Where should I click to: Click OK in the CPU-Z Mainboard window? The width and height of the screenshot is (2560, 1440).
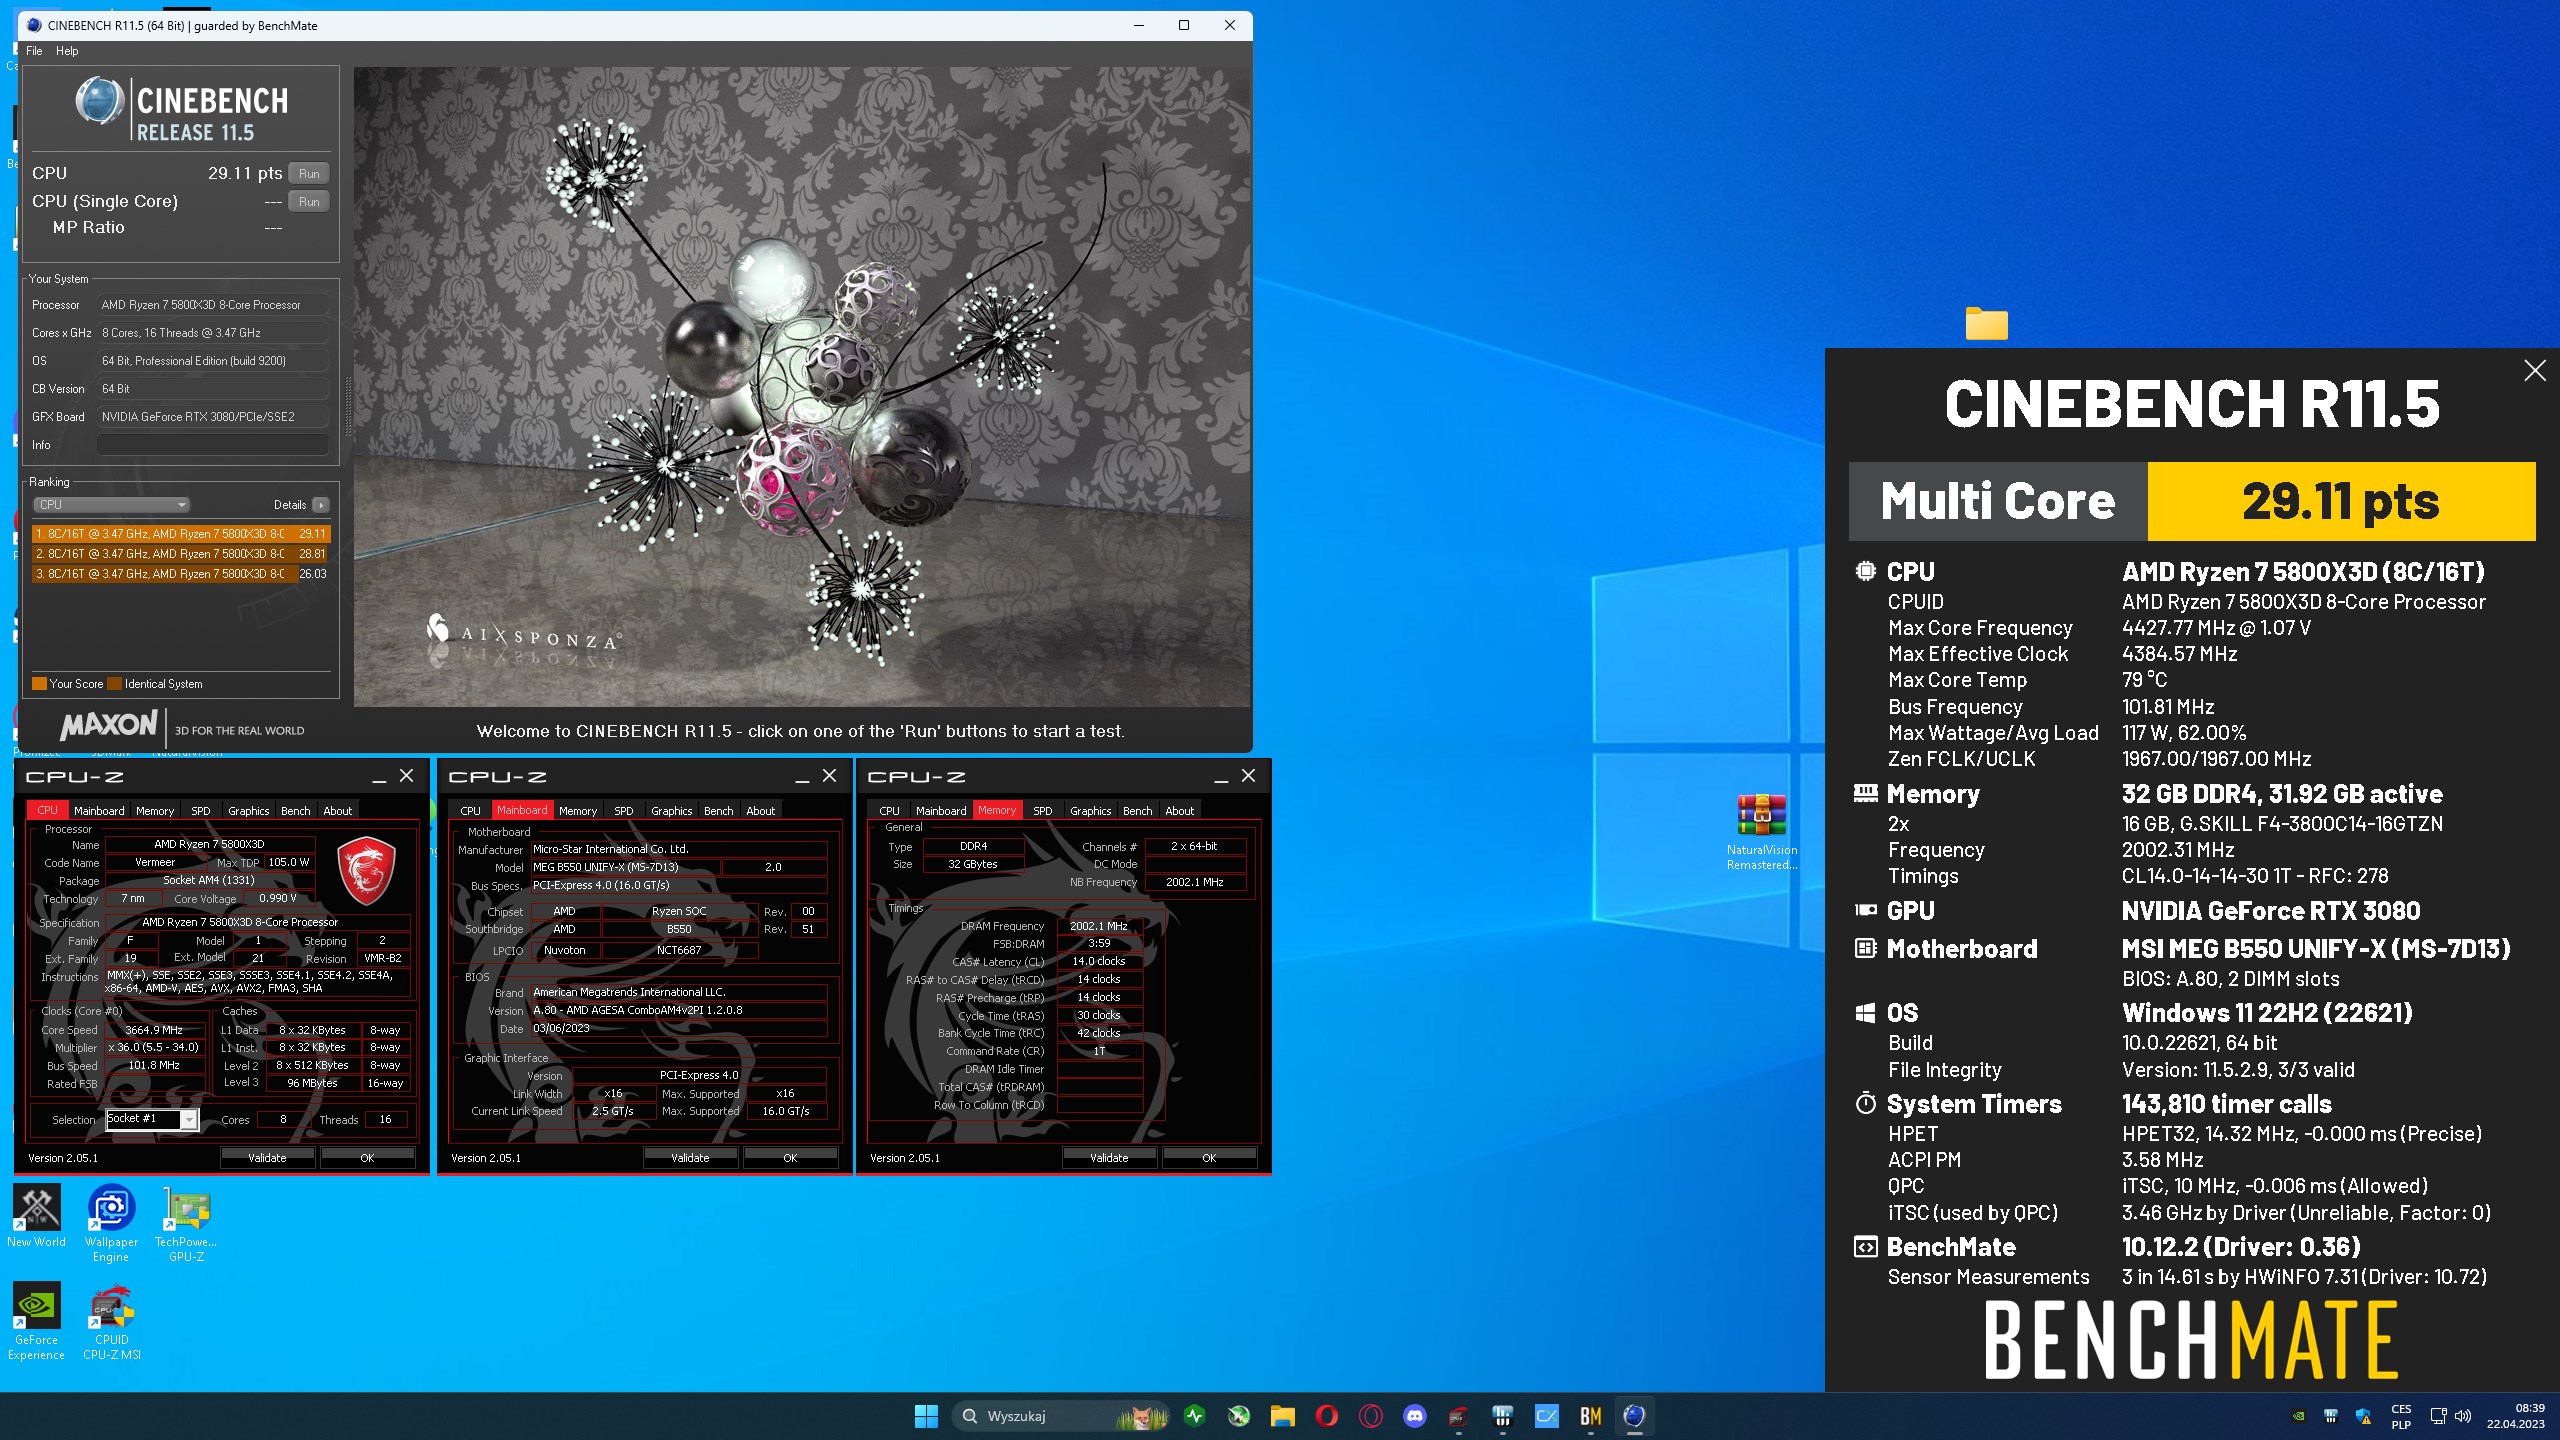pyautogui.click(x=790, y=1158)
